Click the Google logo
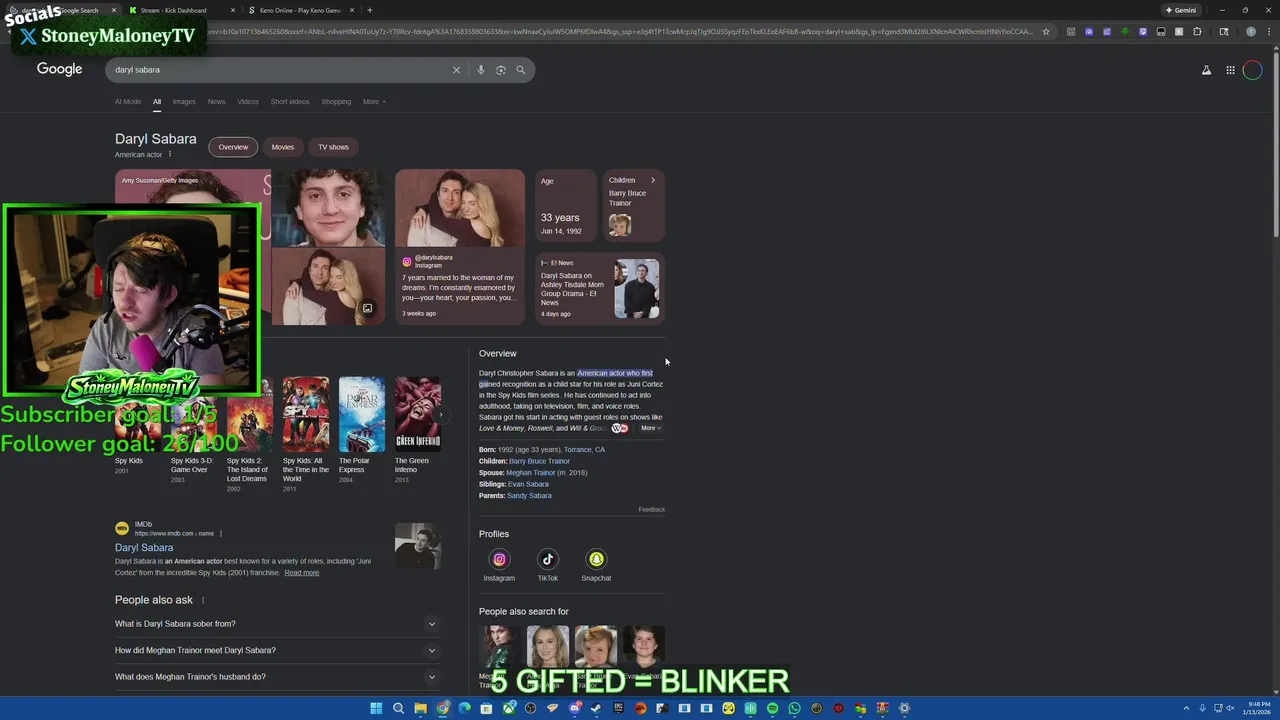Image resolution: width=1280 pixels, height=720 pixels. pyautogui.click(x=59, y=69)
